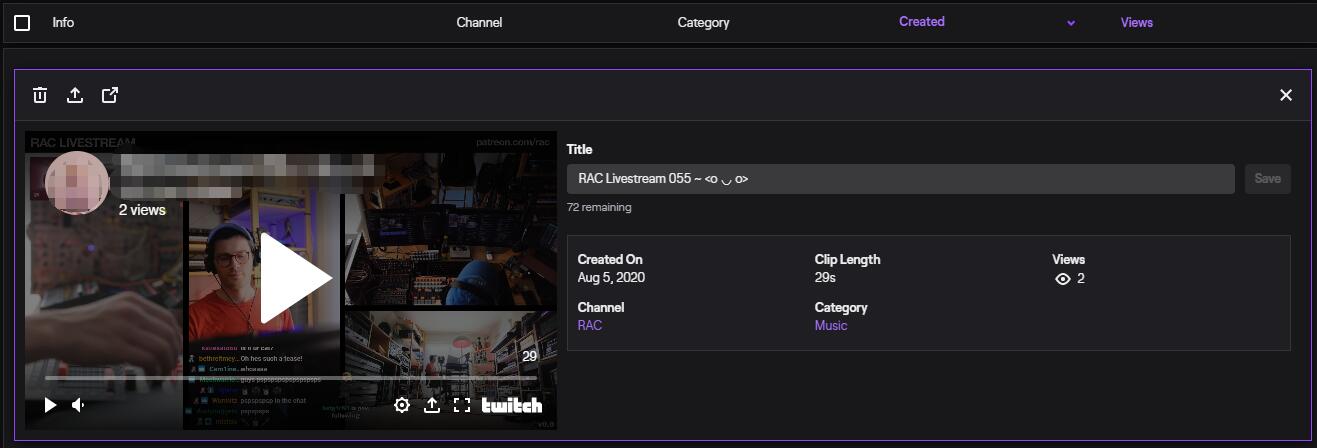Open clip in new window icon
The height and width of the screenshot is (448, 1317).
tap(110, 95)
